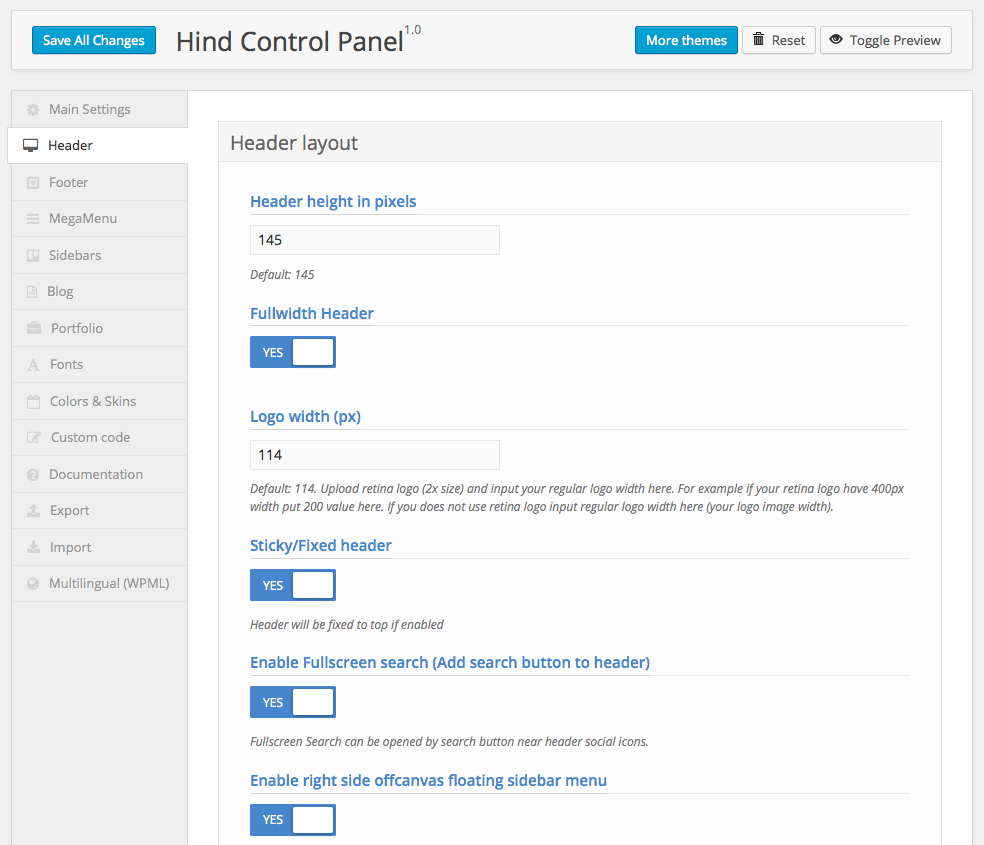Click the Header monitor icon in sidebar
The height and width of the screenshot is (845, 984).
[31, 146]
